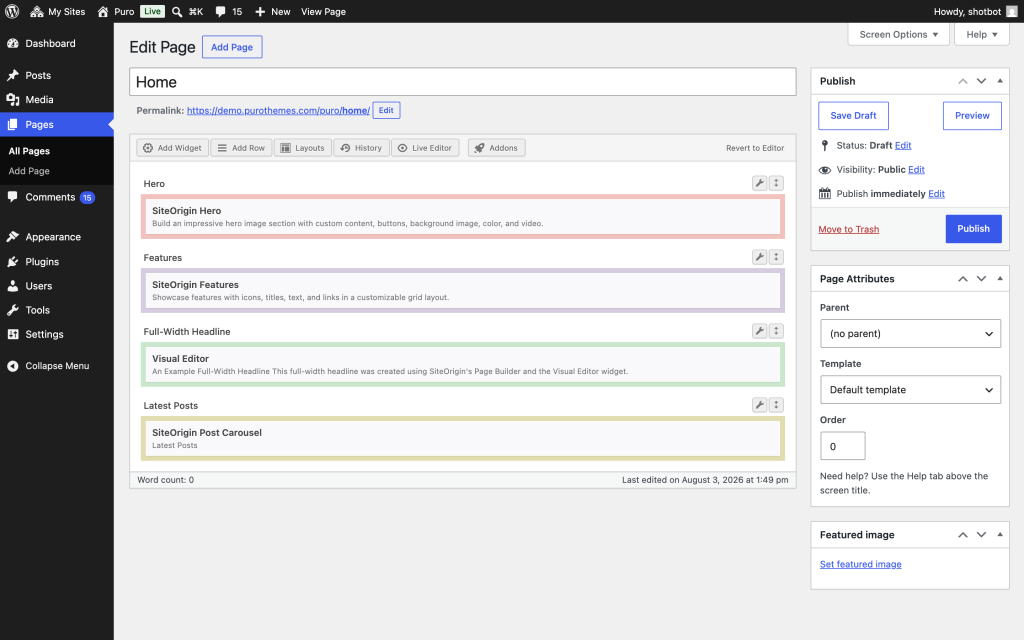1024x640 pixels.
Task: Open Screen Options dropdown
Action: tap(899, 35)
